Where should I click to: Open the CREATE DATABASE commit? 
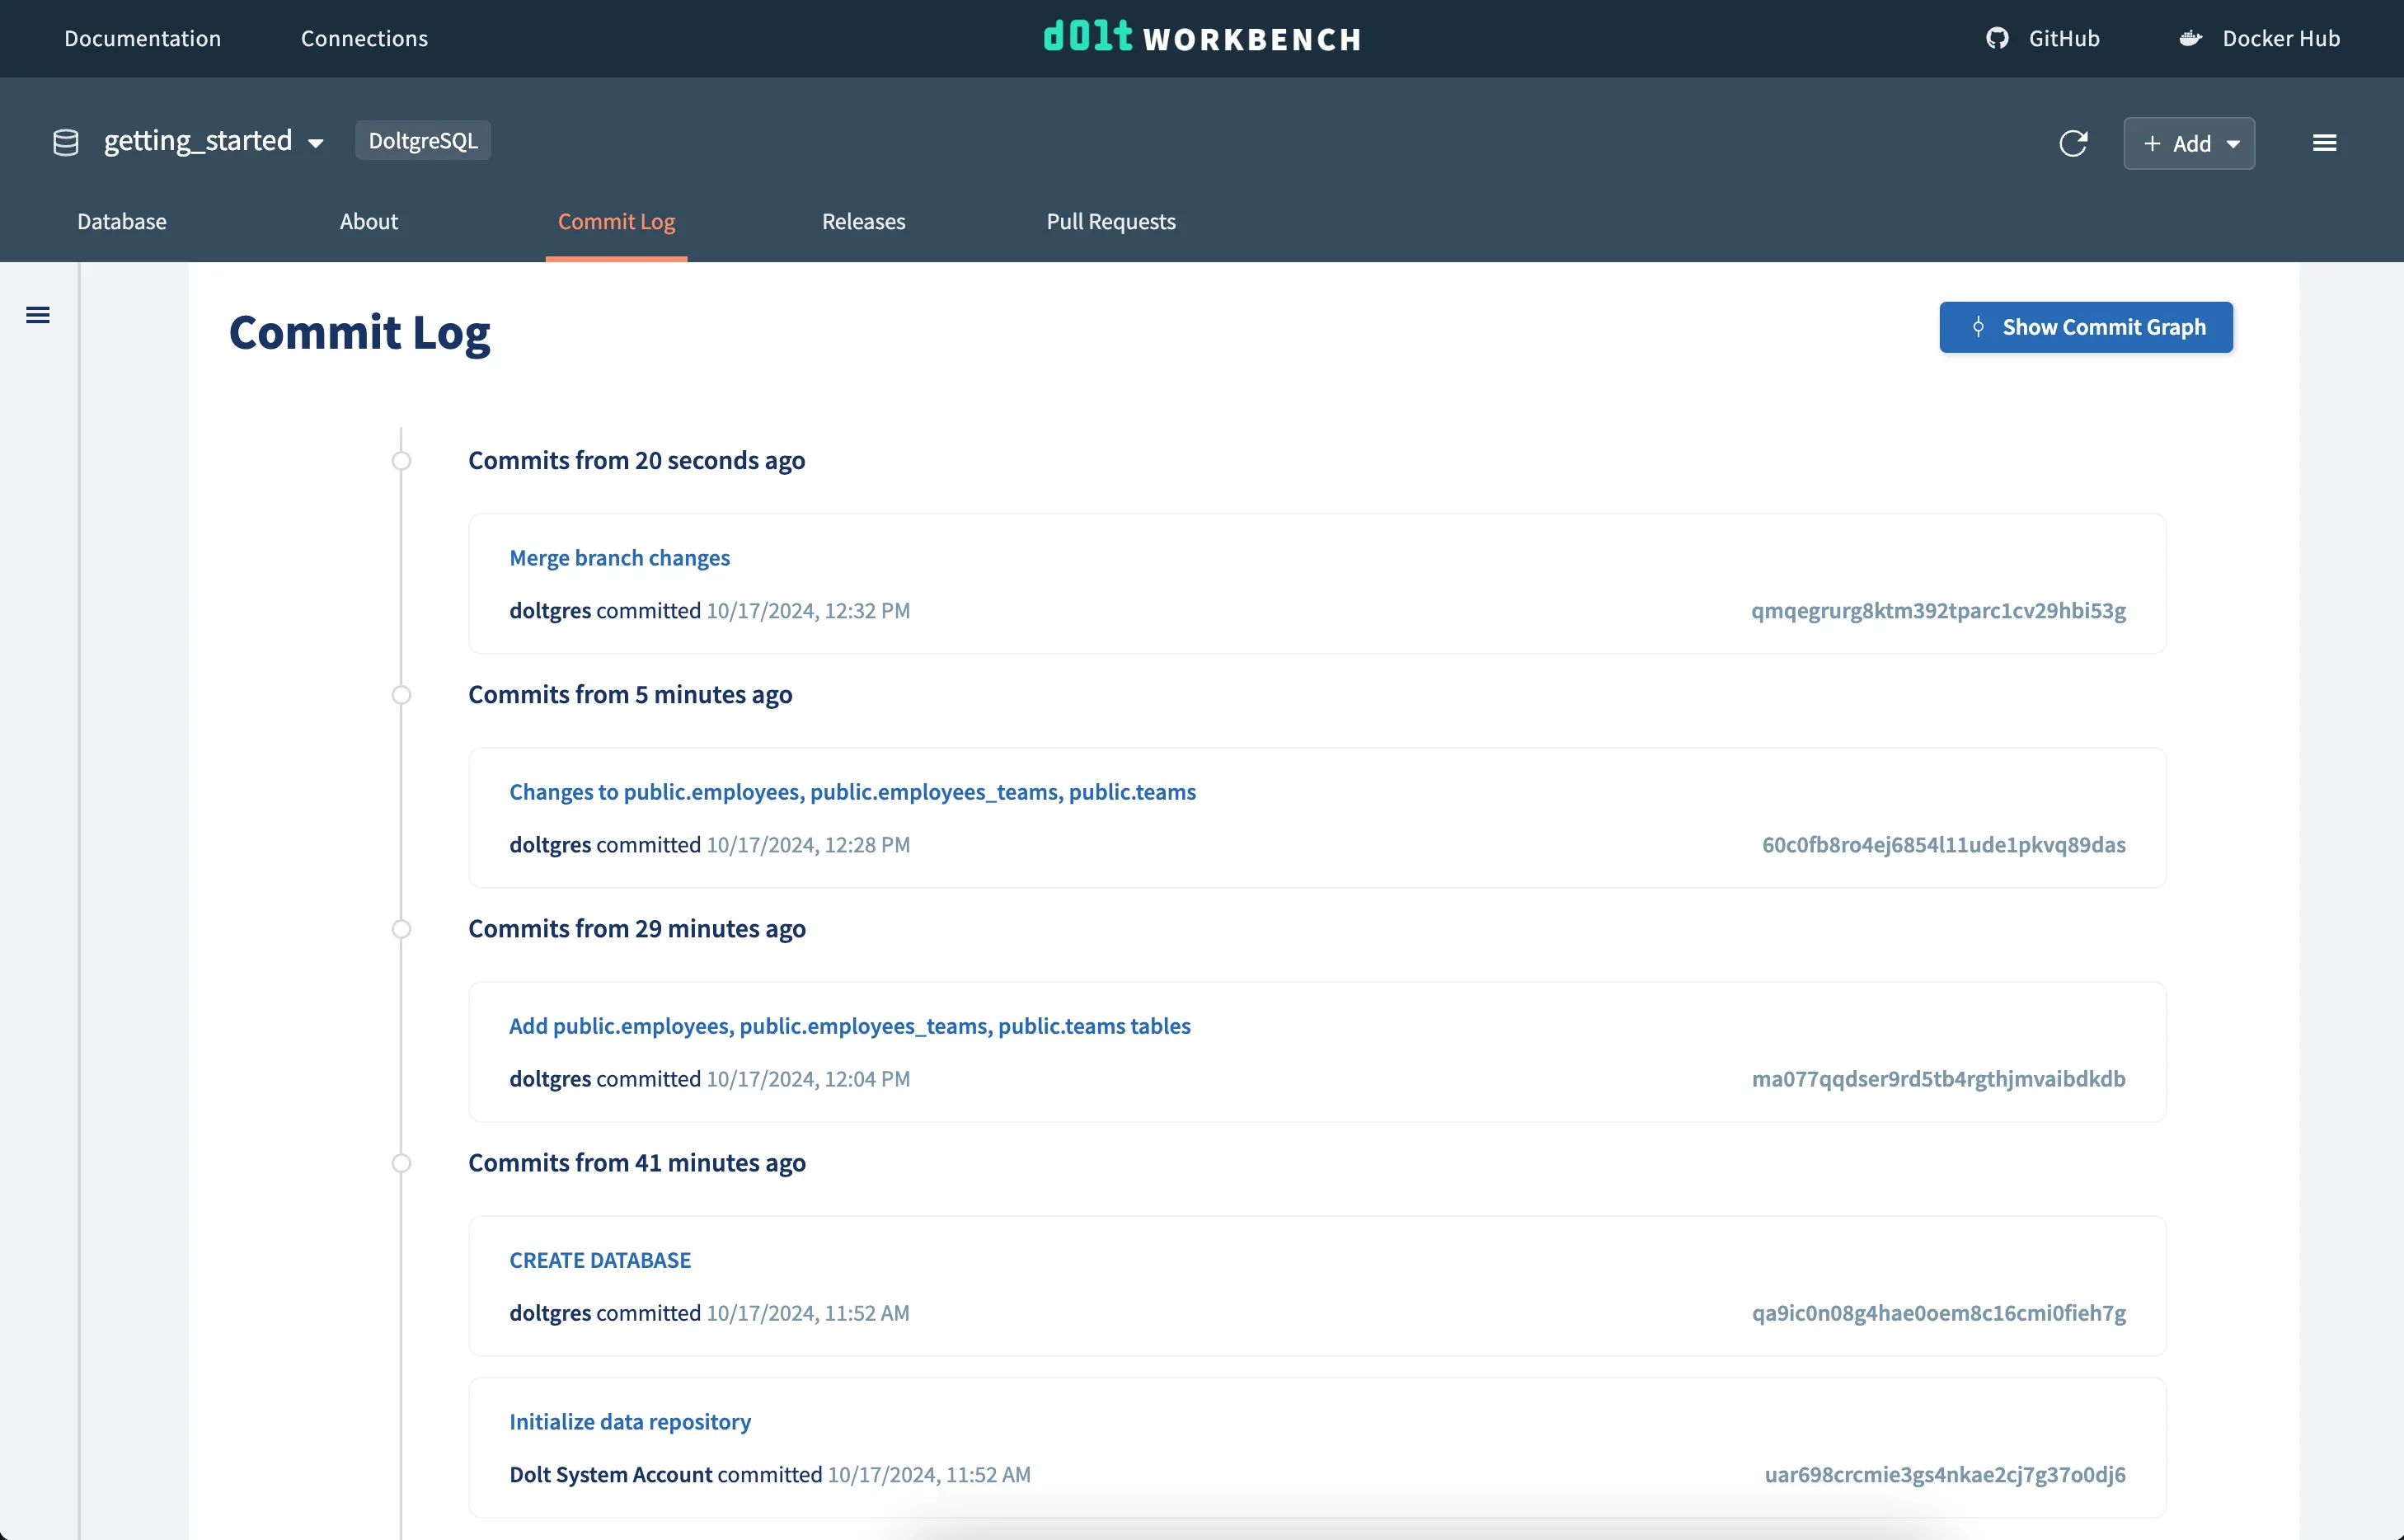[600, 1260]
